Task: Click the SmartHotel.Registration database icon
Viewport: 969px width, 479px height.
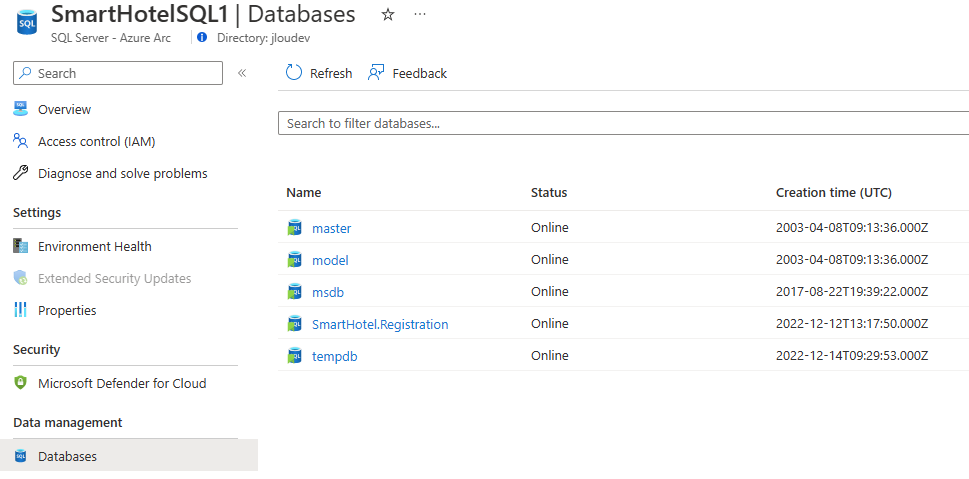Action: click(295, 324)
